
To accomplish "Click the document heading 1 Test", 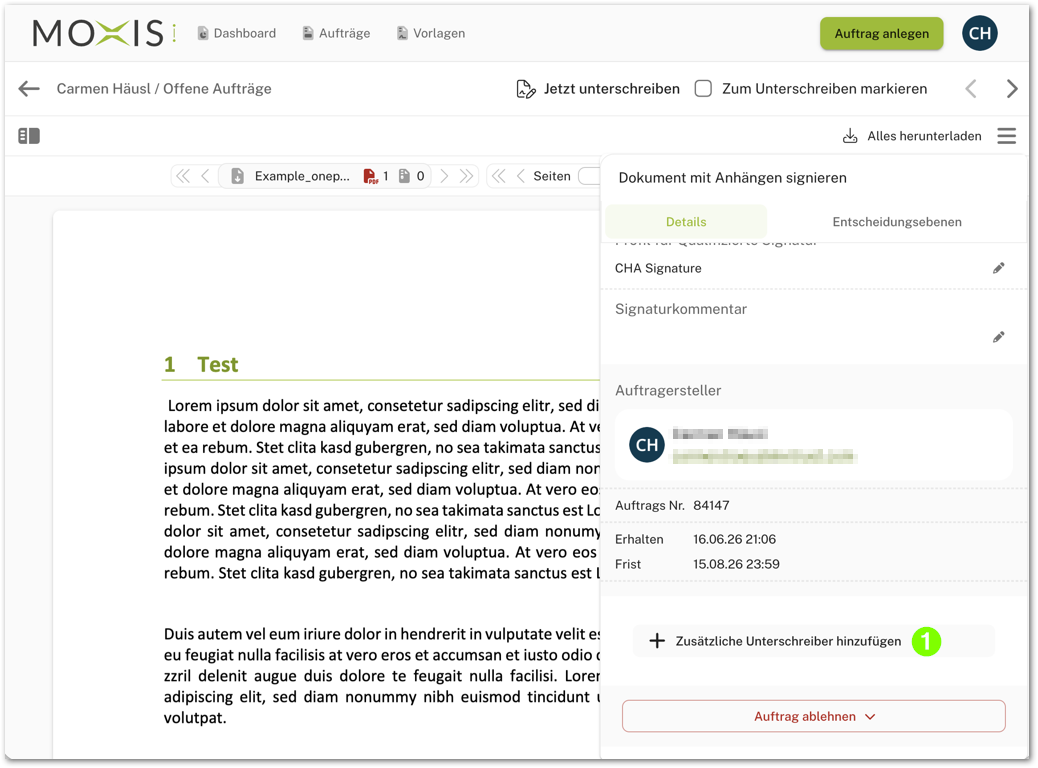I will [201, 364].
